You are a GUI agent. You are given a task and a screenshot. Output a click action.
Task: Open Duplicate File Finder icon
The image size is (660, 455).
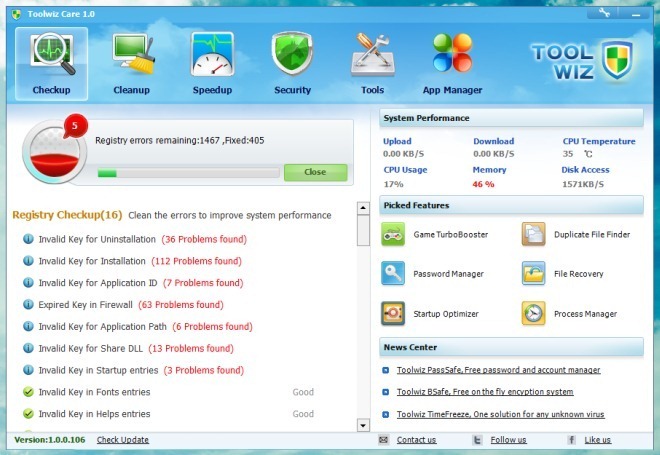(x=533, y=234)
